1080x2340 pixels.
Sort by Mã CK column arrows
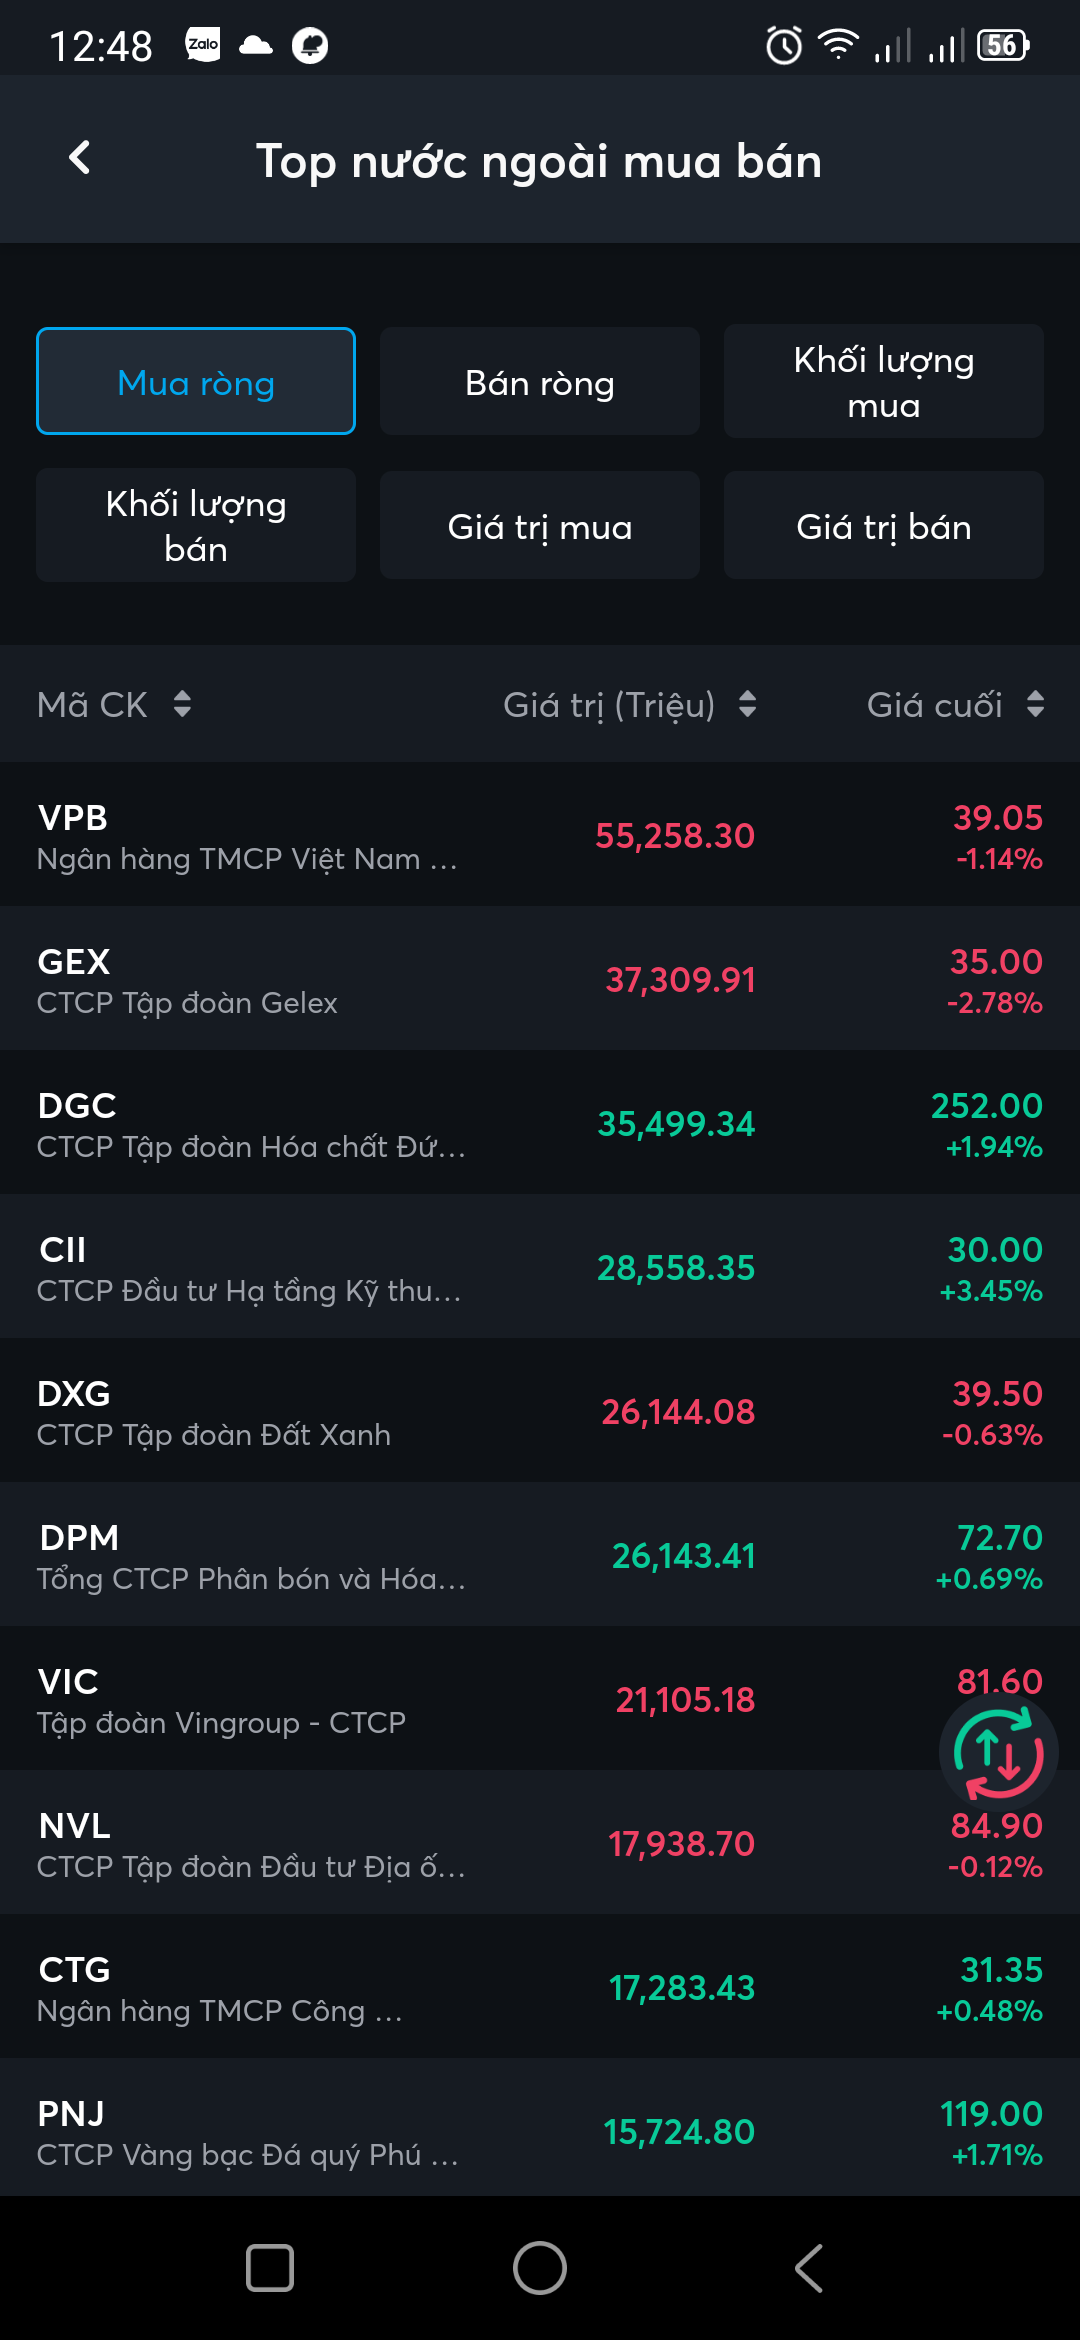tap(181, 704)
